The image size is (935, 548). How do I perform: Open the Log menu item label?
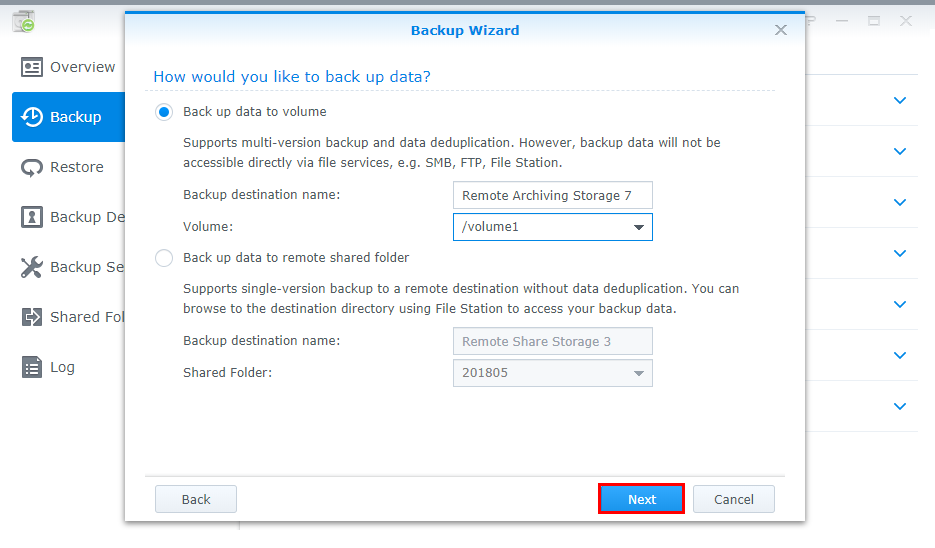tap(62, 367)
